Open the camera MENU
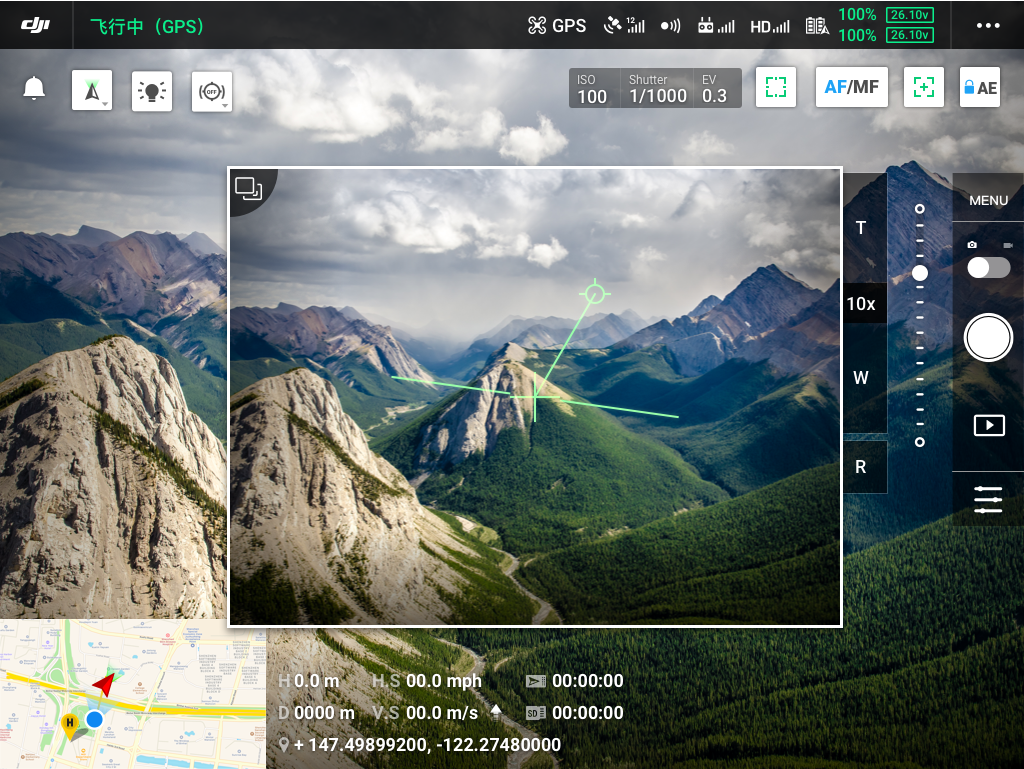Screen dimensions: 1024x769 [x=988, y=200]
